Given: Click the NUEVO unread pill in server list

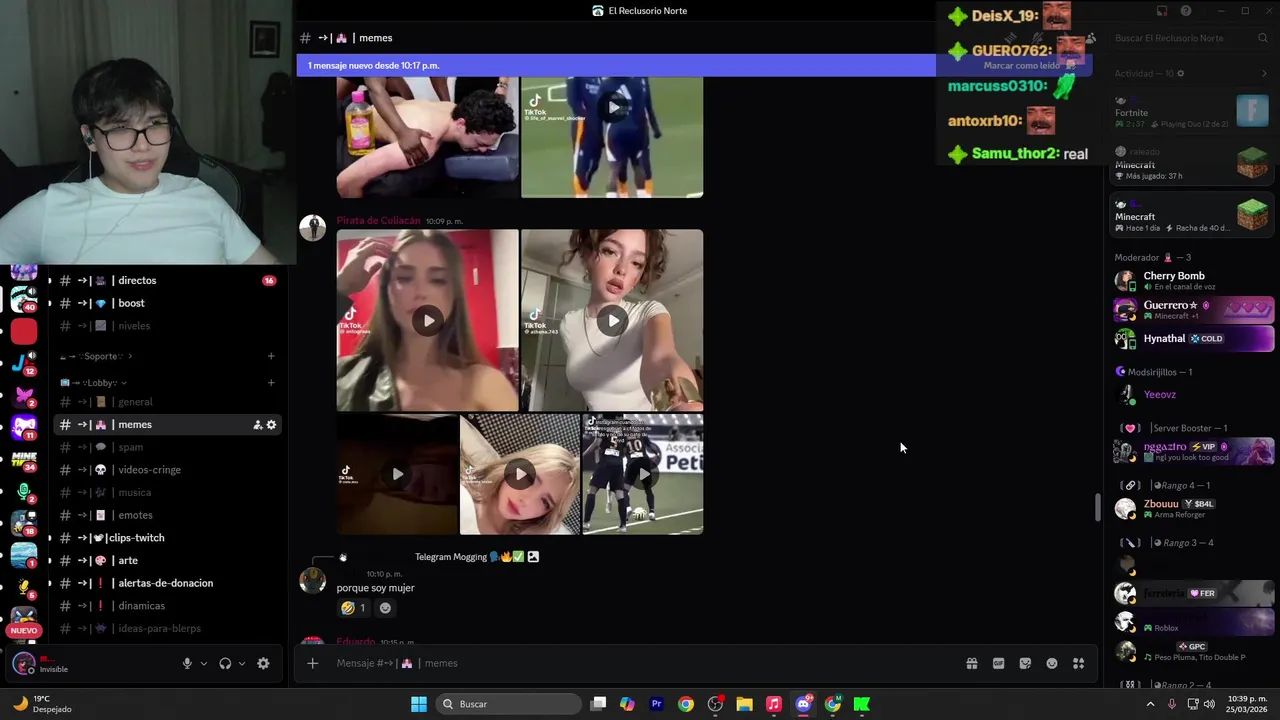Looking at the screenshot, I should (x=24, y=631).
